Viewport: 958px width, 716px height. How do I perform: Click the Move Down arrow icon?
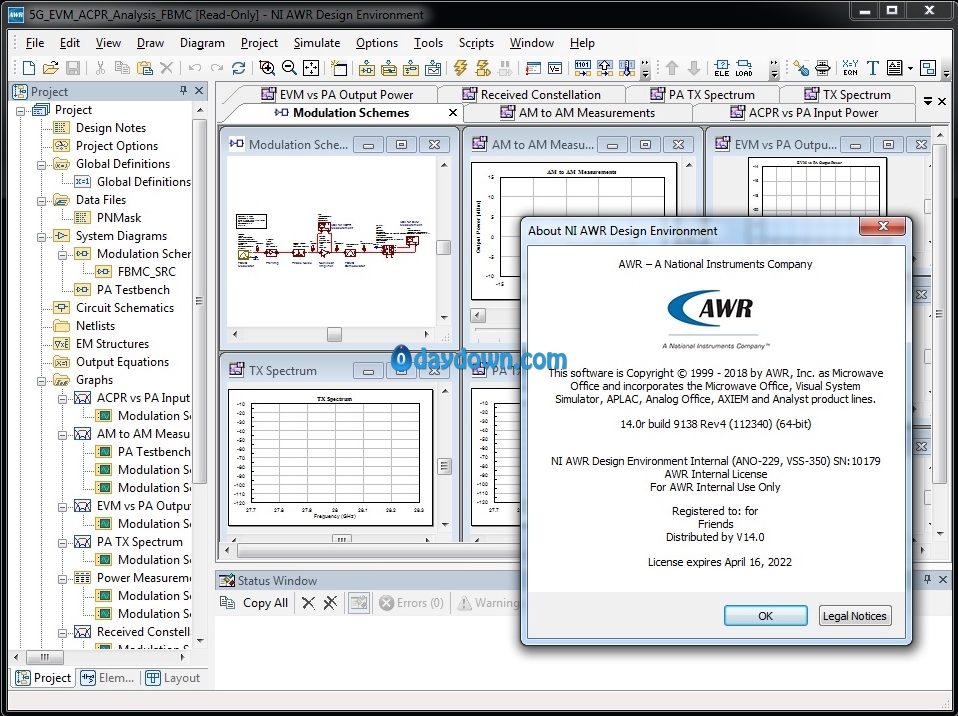click(x=694, y=68)
